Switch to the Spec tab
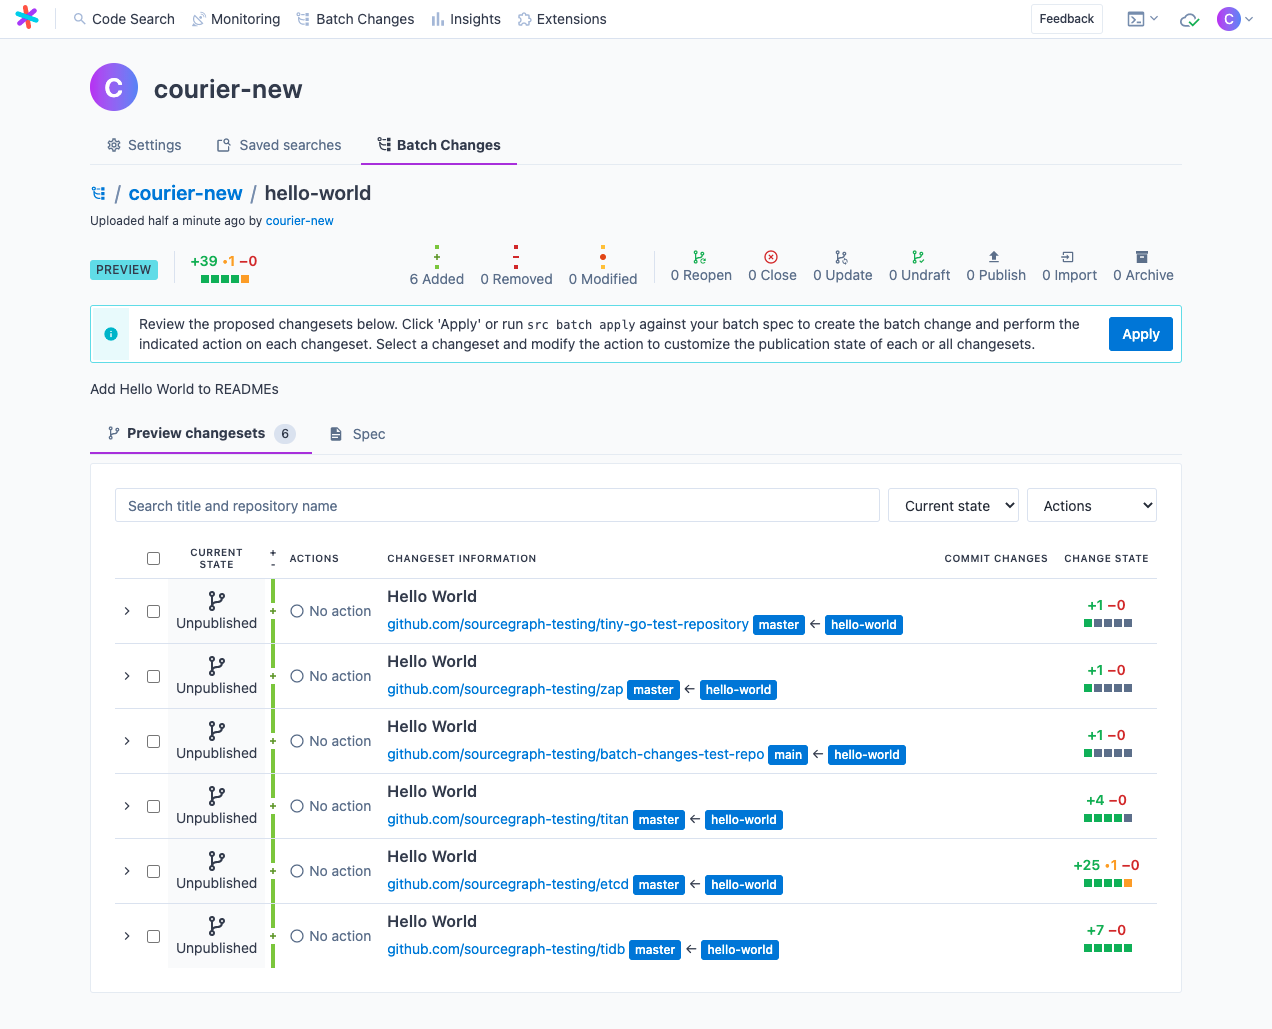Viewport: 1272px width, 1029px height. [358, 434]
